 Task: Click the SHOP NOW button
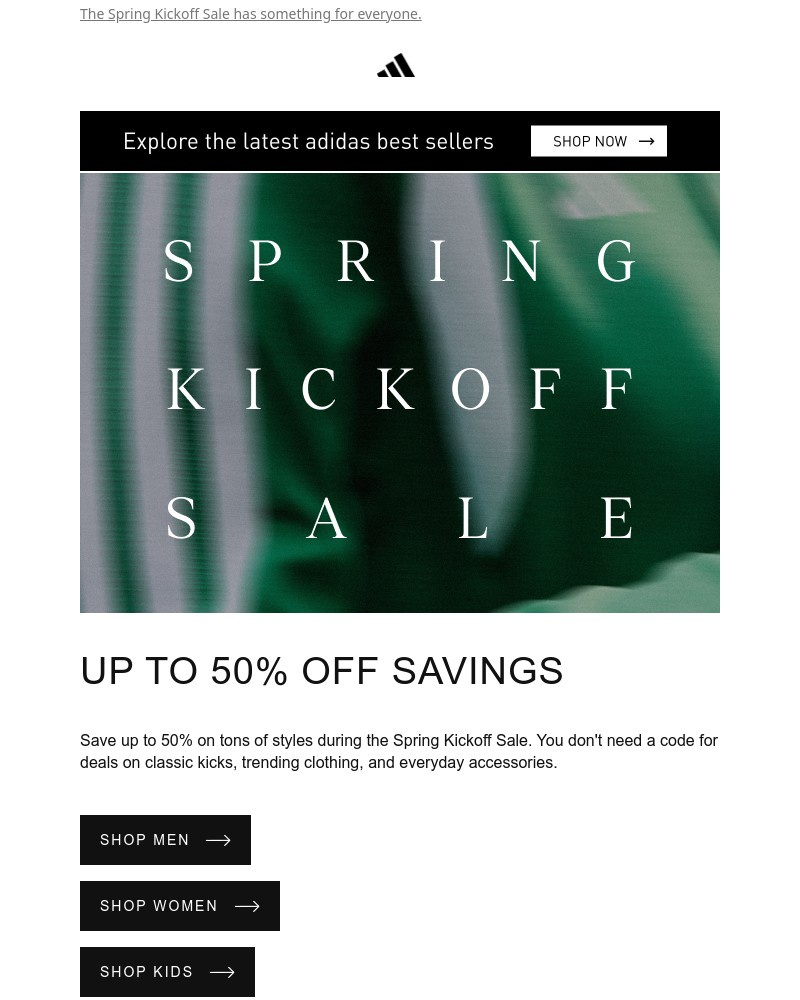(598, 141)
